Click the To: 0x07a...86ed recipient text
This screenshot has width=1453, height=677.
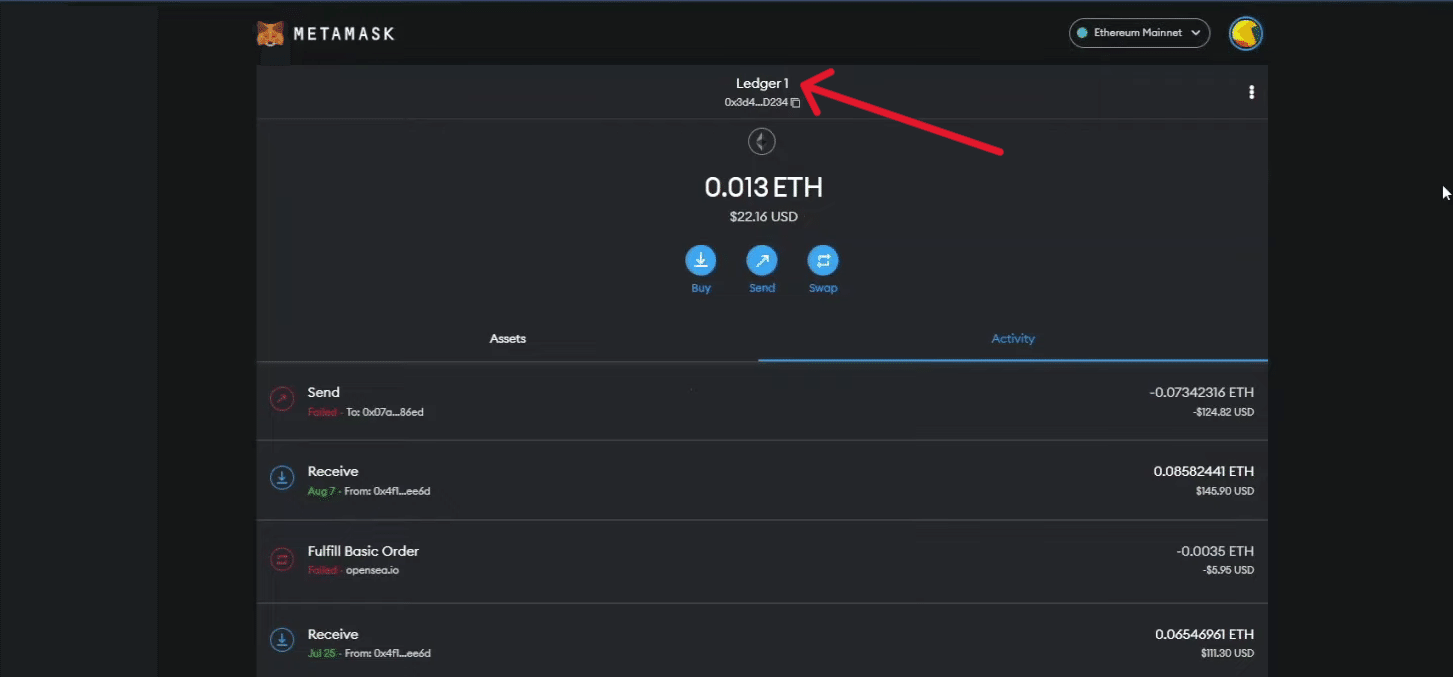(385, 412)
